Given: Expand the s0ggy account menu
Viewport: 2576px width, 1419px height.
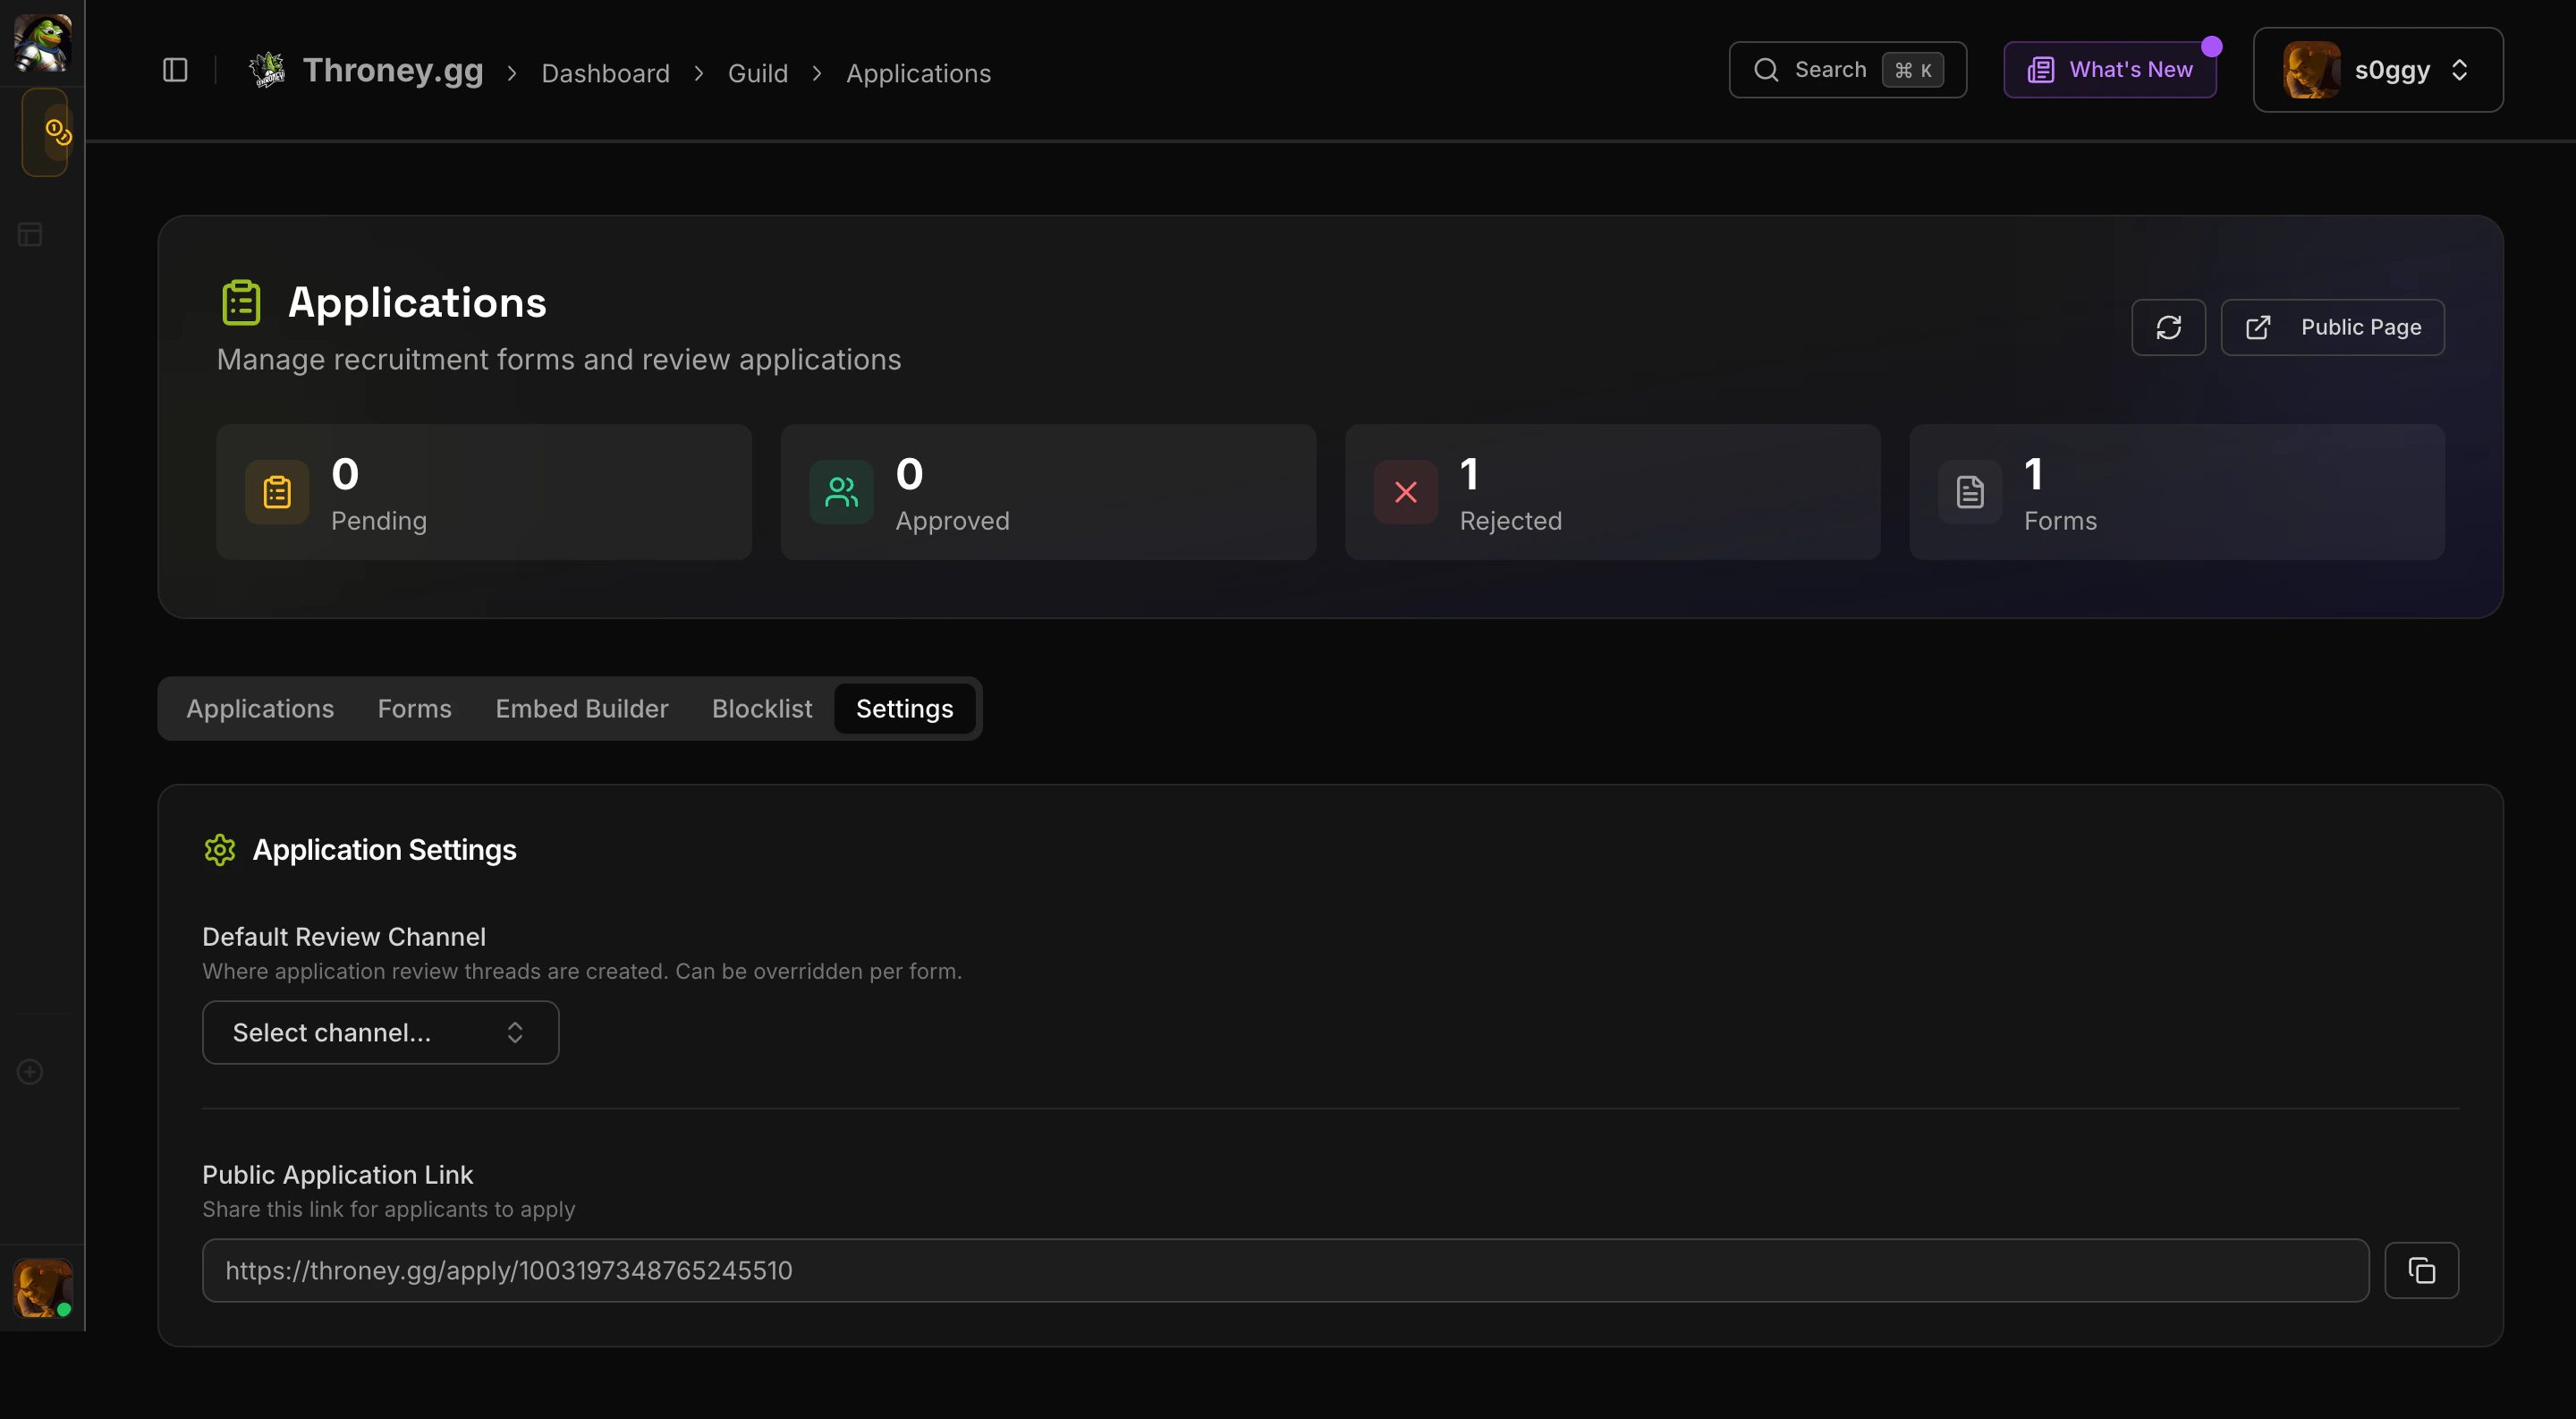Looking at the screenshot, I should (x=2377, y=70).
